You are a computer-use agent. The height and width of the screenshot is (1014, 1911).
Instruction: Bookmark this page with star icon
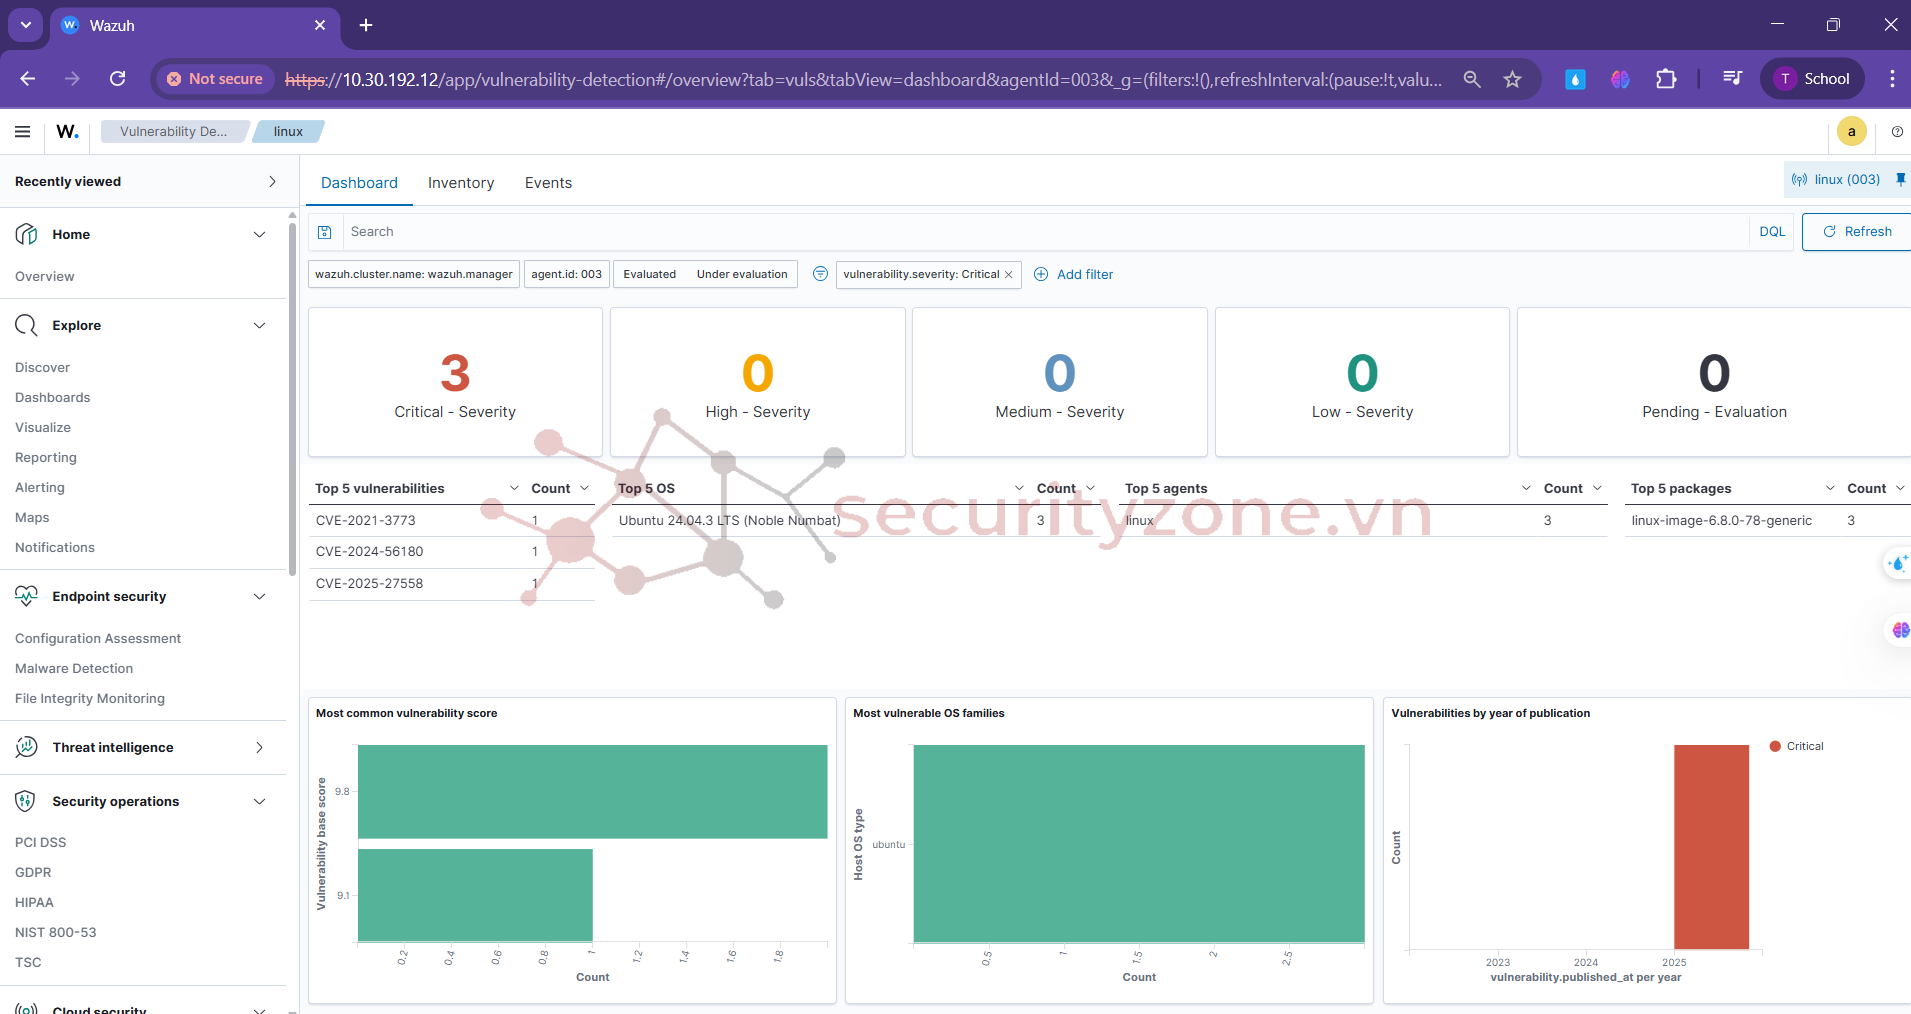pos(1512,79)
